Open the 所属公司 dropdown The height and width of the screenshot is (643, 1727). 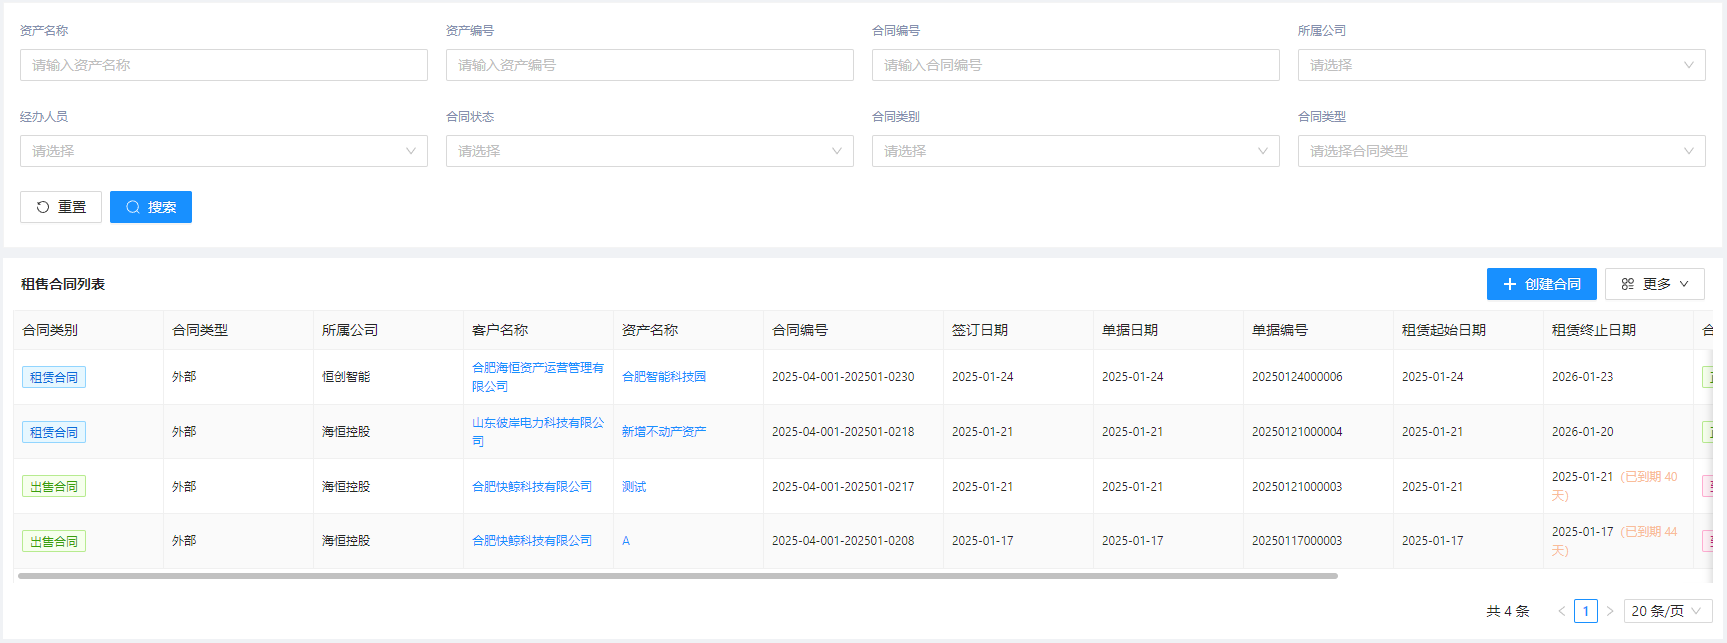tap(1502, 65)
